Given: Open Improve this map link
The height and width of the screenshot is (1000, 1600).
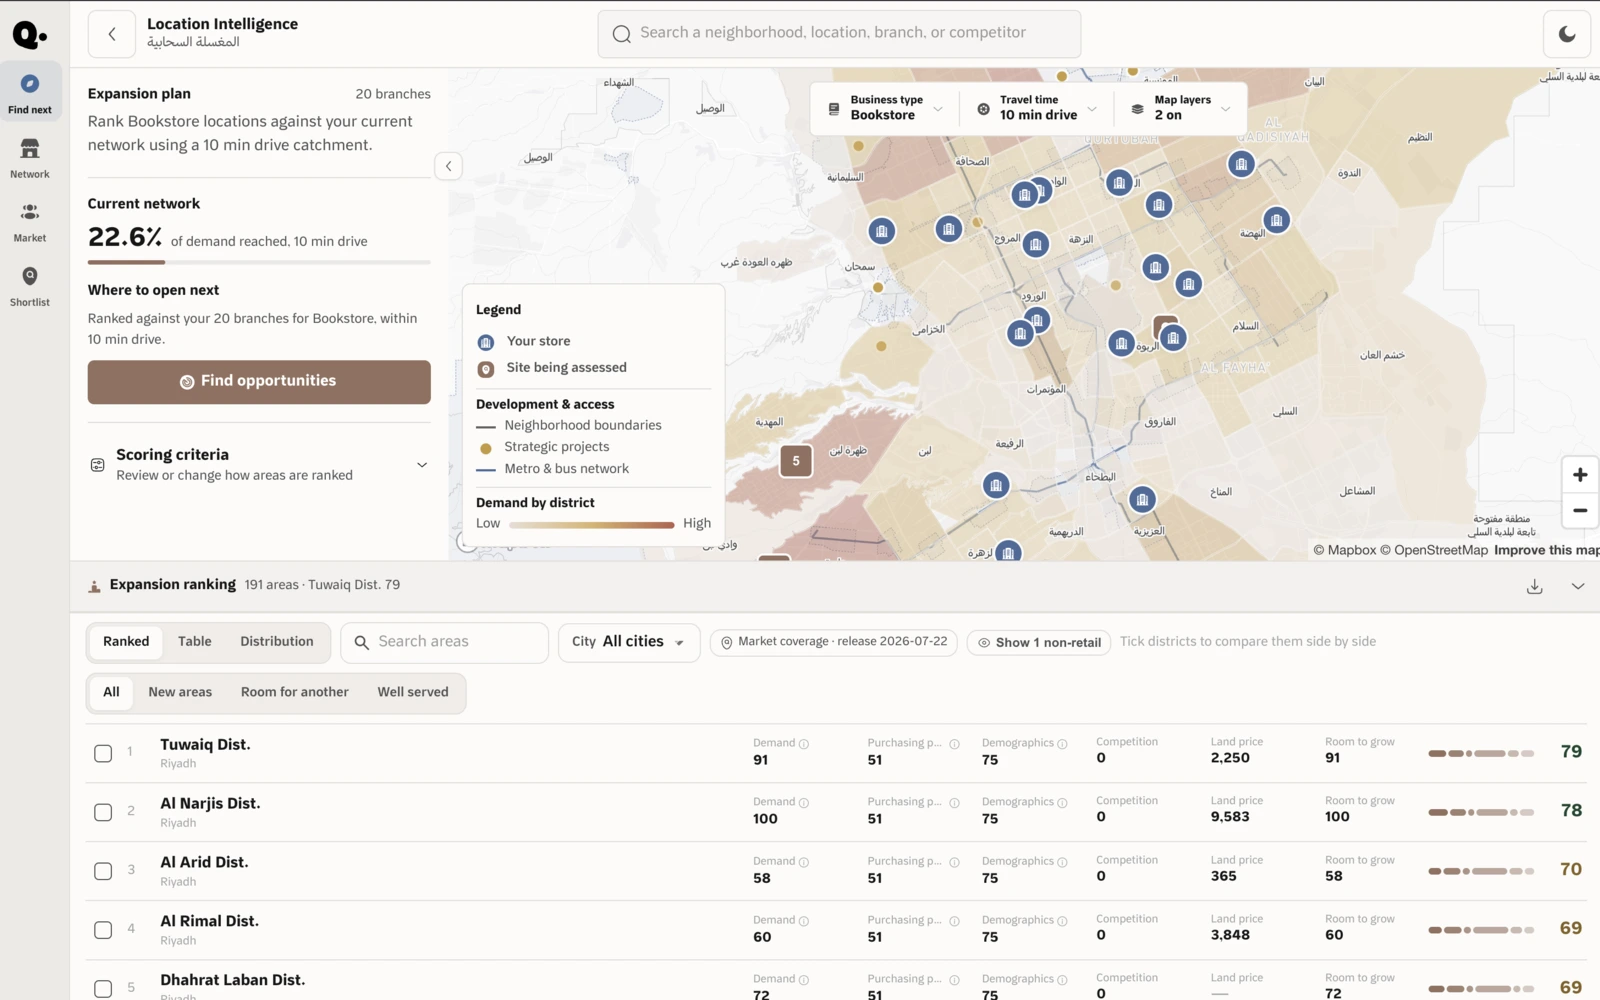Looking at the screenshot, I should (1546, 550).
